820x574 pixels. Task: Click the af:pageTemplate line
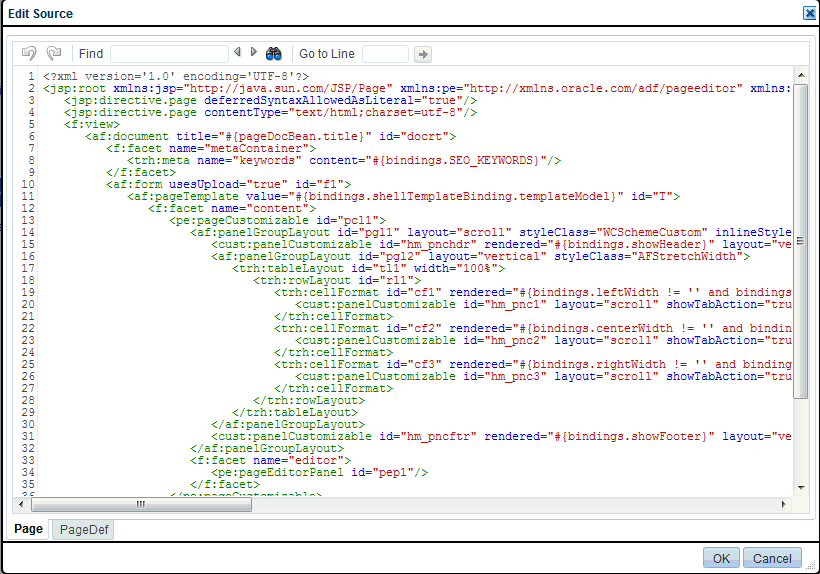pos(403,197)
